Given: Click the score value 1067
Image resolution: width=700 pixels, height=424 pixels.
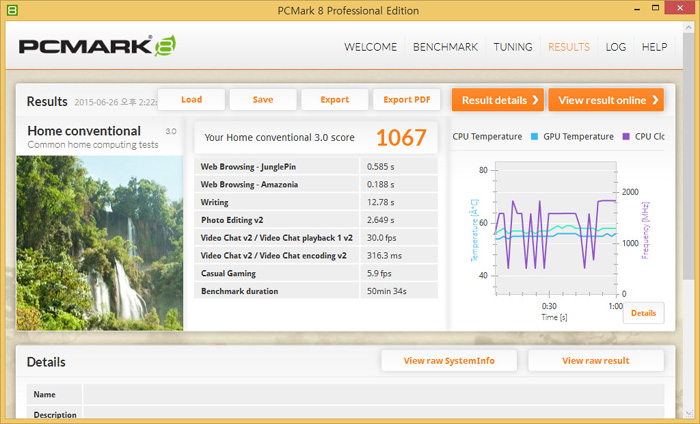Looking at the screenshot, I should 401,137.
